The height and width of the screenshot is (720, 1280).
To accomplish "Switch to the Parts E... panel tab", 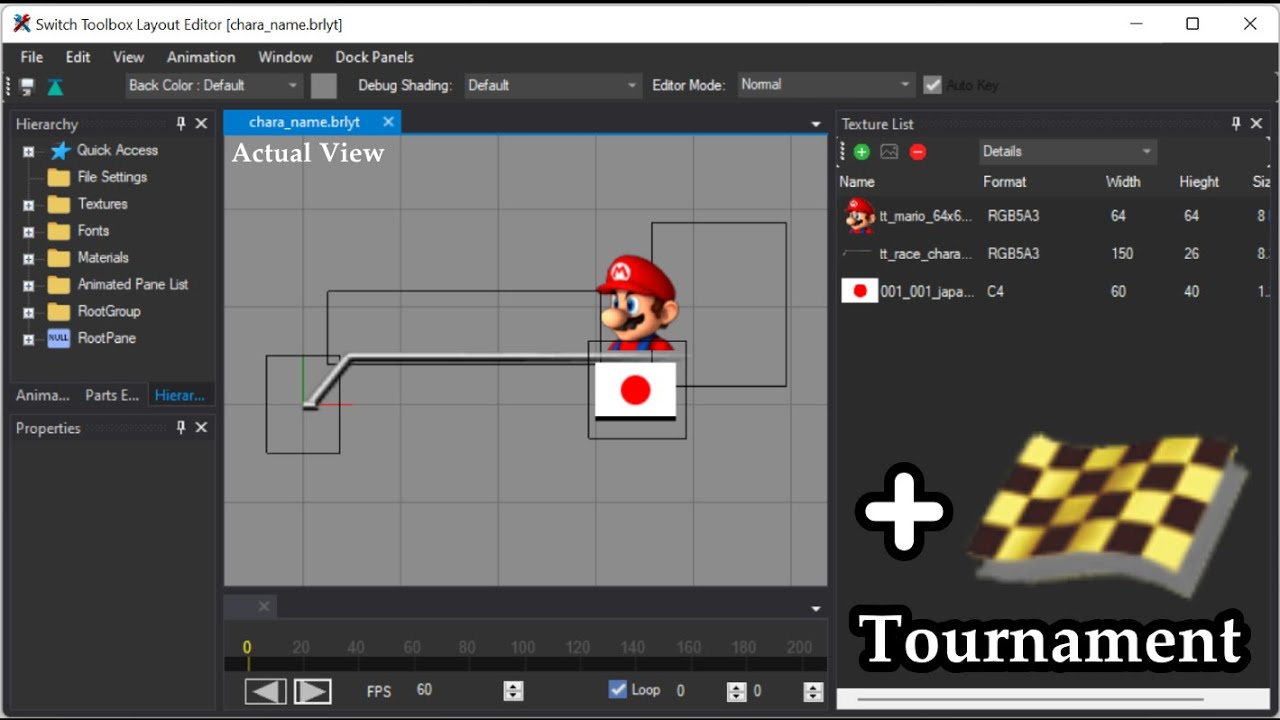I will pos(112,395).
